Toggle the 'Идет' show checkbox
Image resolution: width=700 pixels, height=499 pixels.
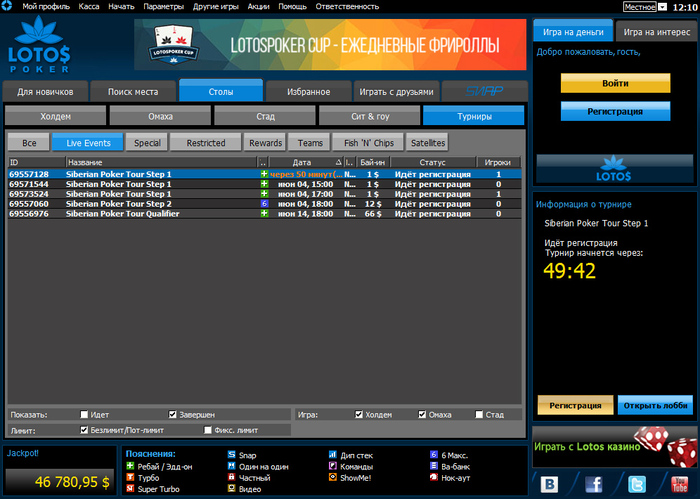click(x=84, y=414)
